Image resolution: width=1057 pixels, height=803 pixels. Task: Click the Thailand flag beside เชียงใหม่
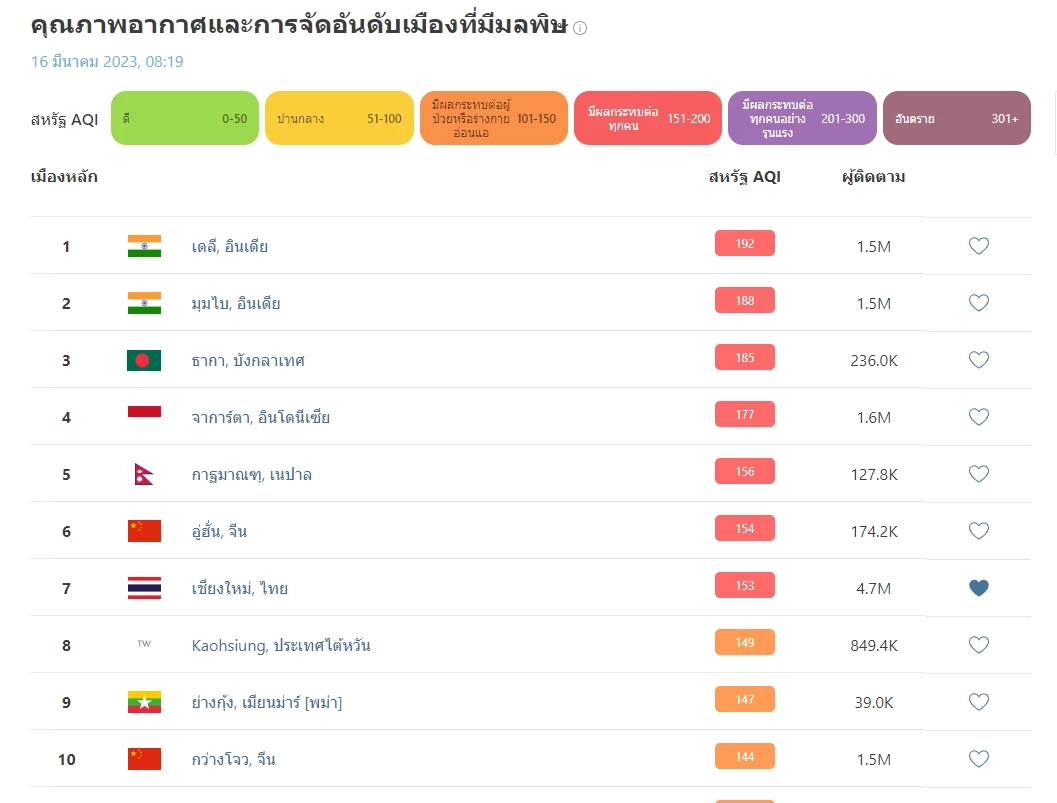pos(143,587)
